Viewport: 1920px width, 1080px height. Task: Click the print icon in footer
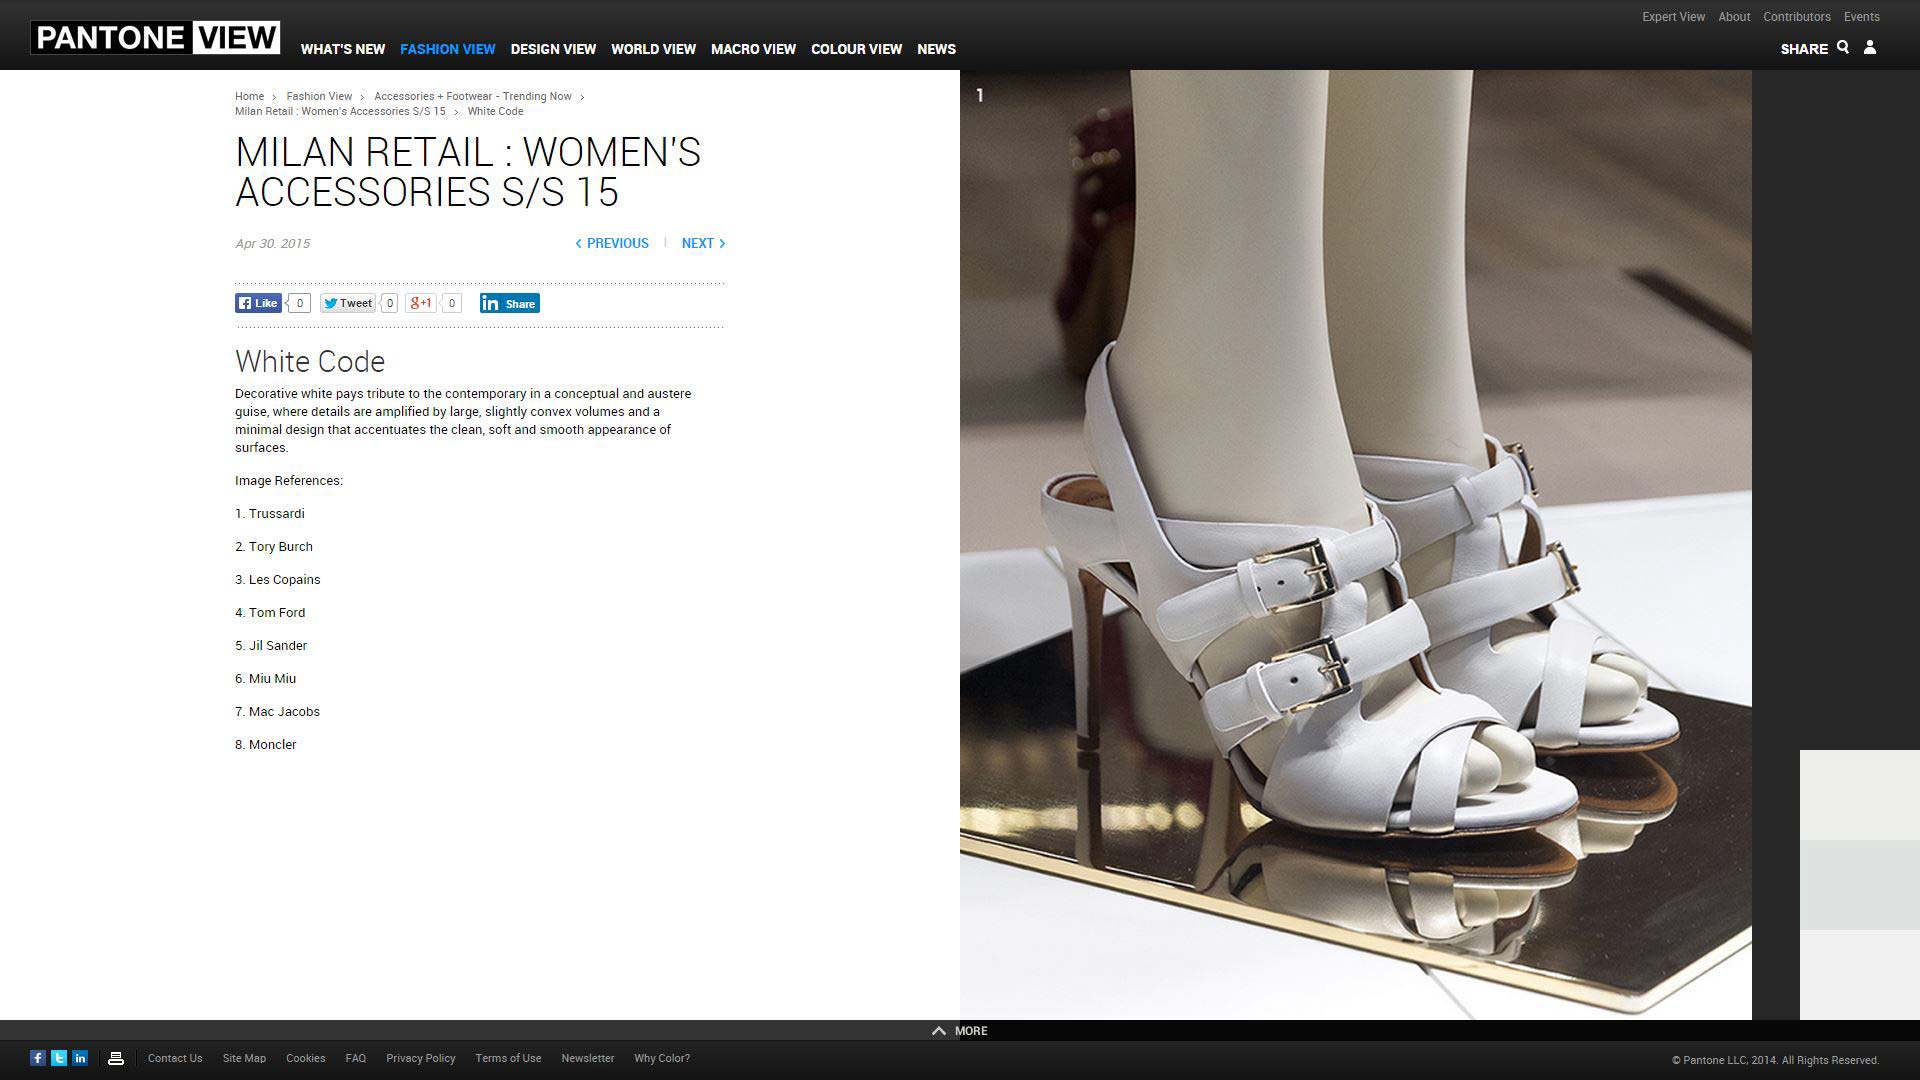(x=116, y=1058)
